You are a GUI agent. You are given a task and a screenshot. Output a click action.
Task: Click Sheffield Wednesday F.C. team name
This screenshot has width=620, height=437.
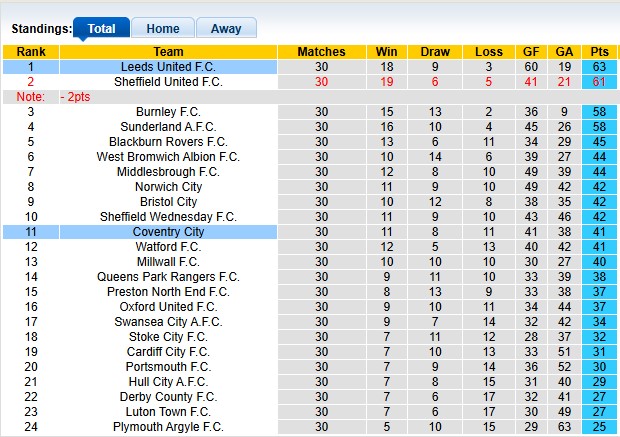[x=168, y=217]
